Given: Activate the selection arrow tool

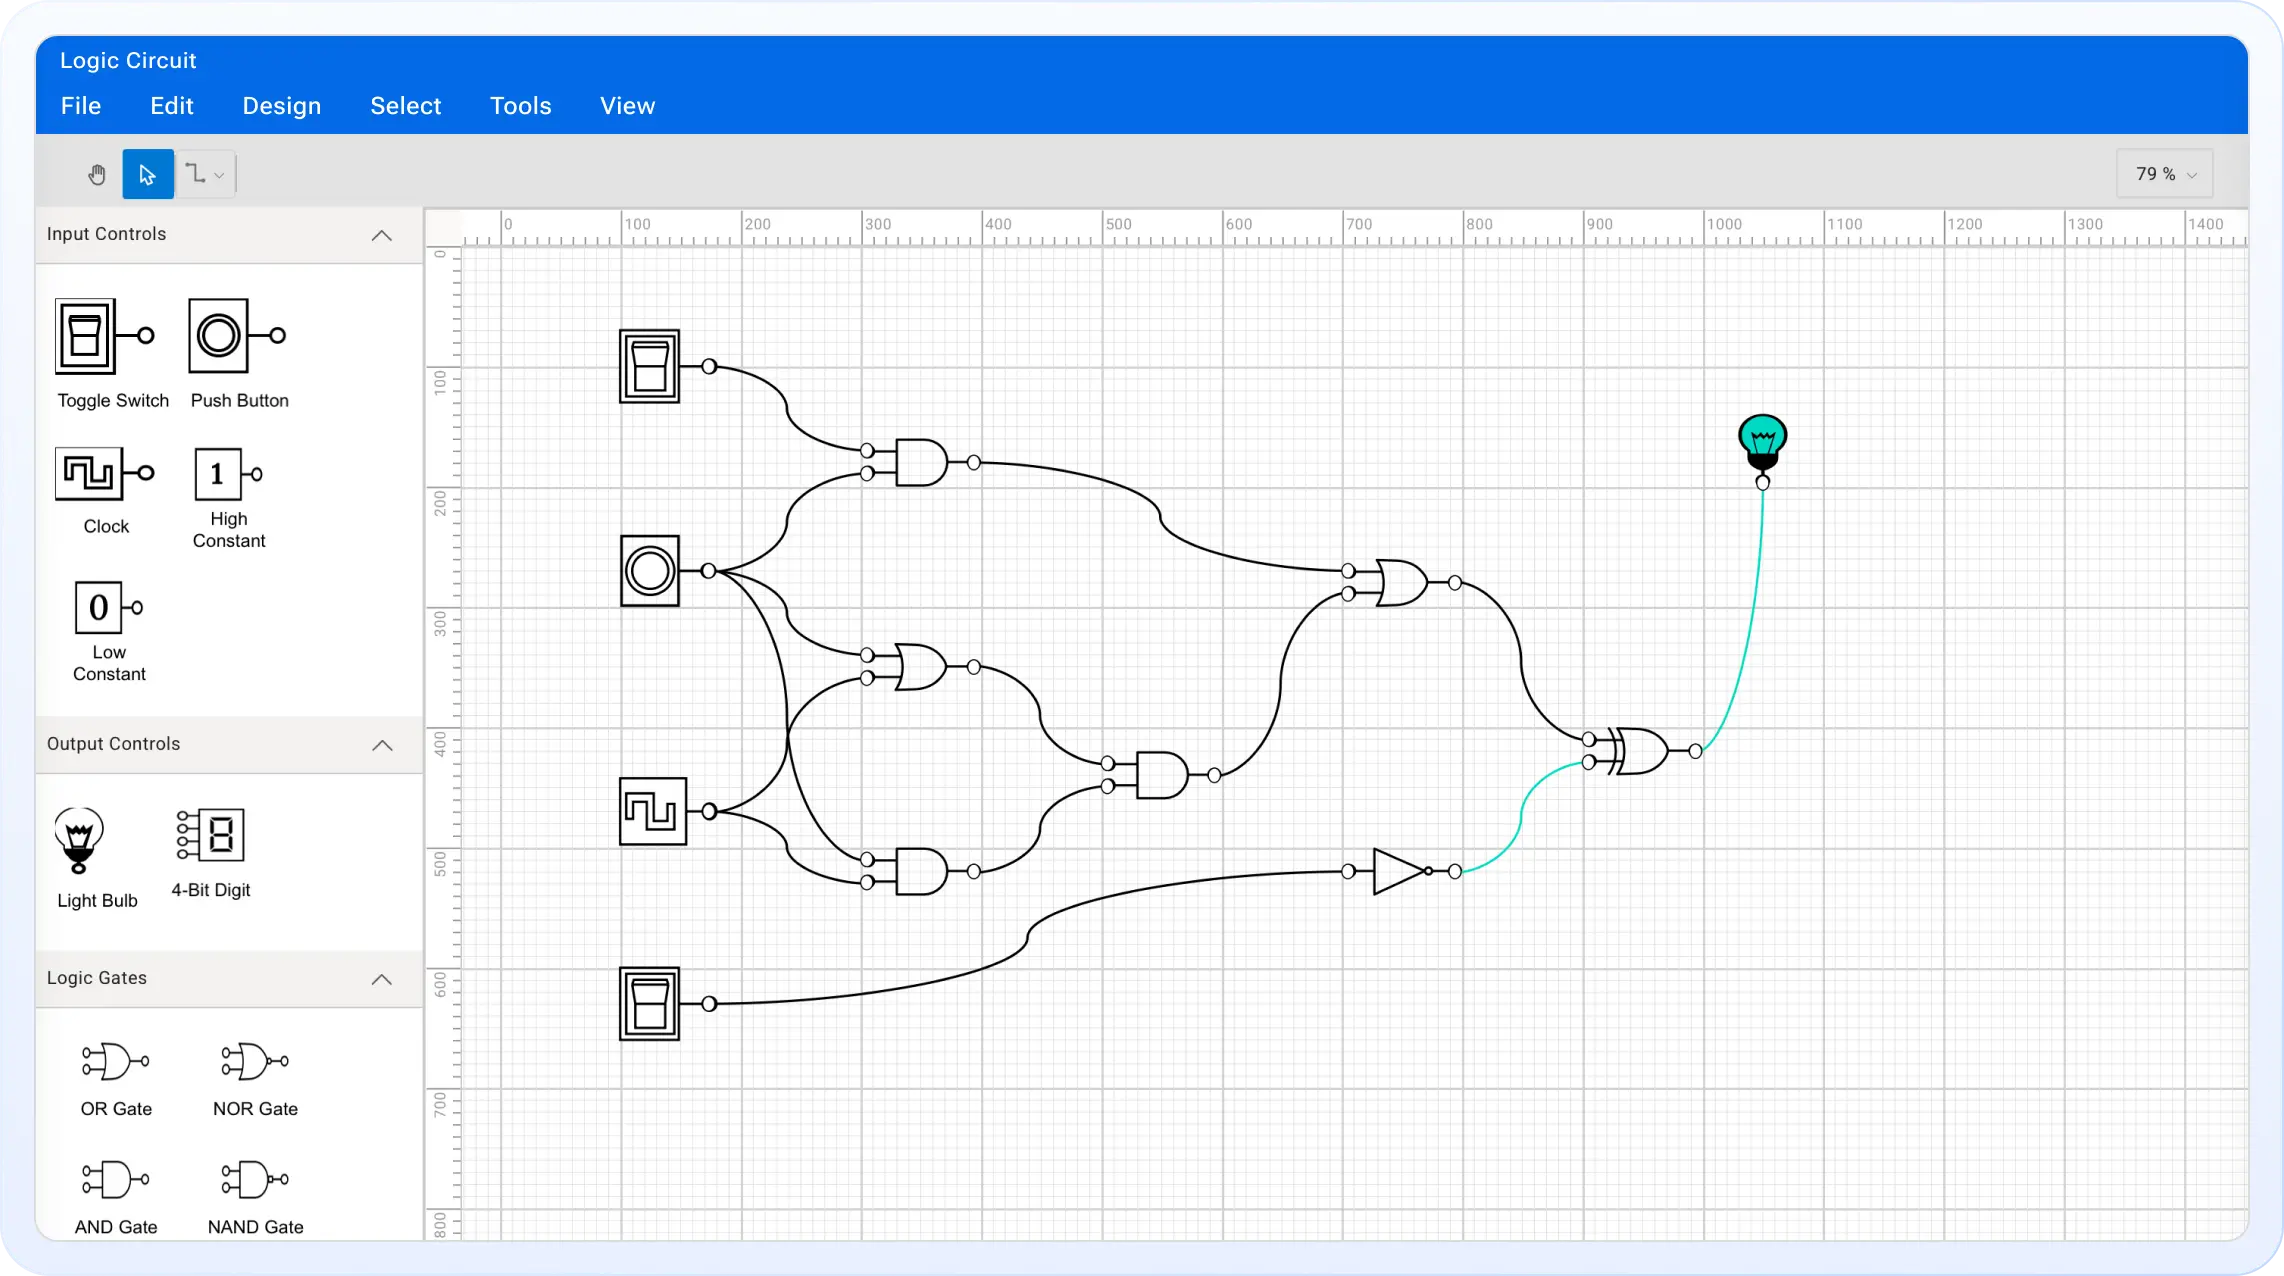Looking at the screenshot, I should tap(147, 173).
